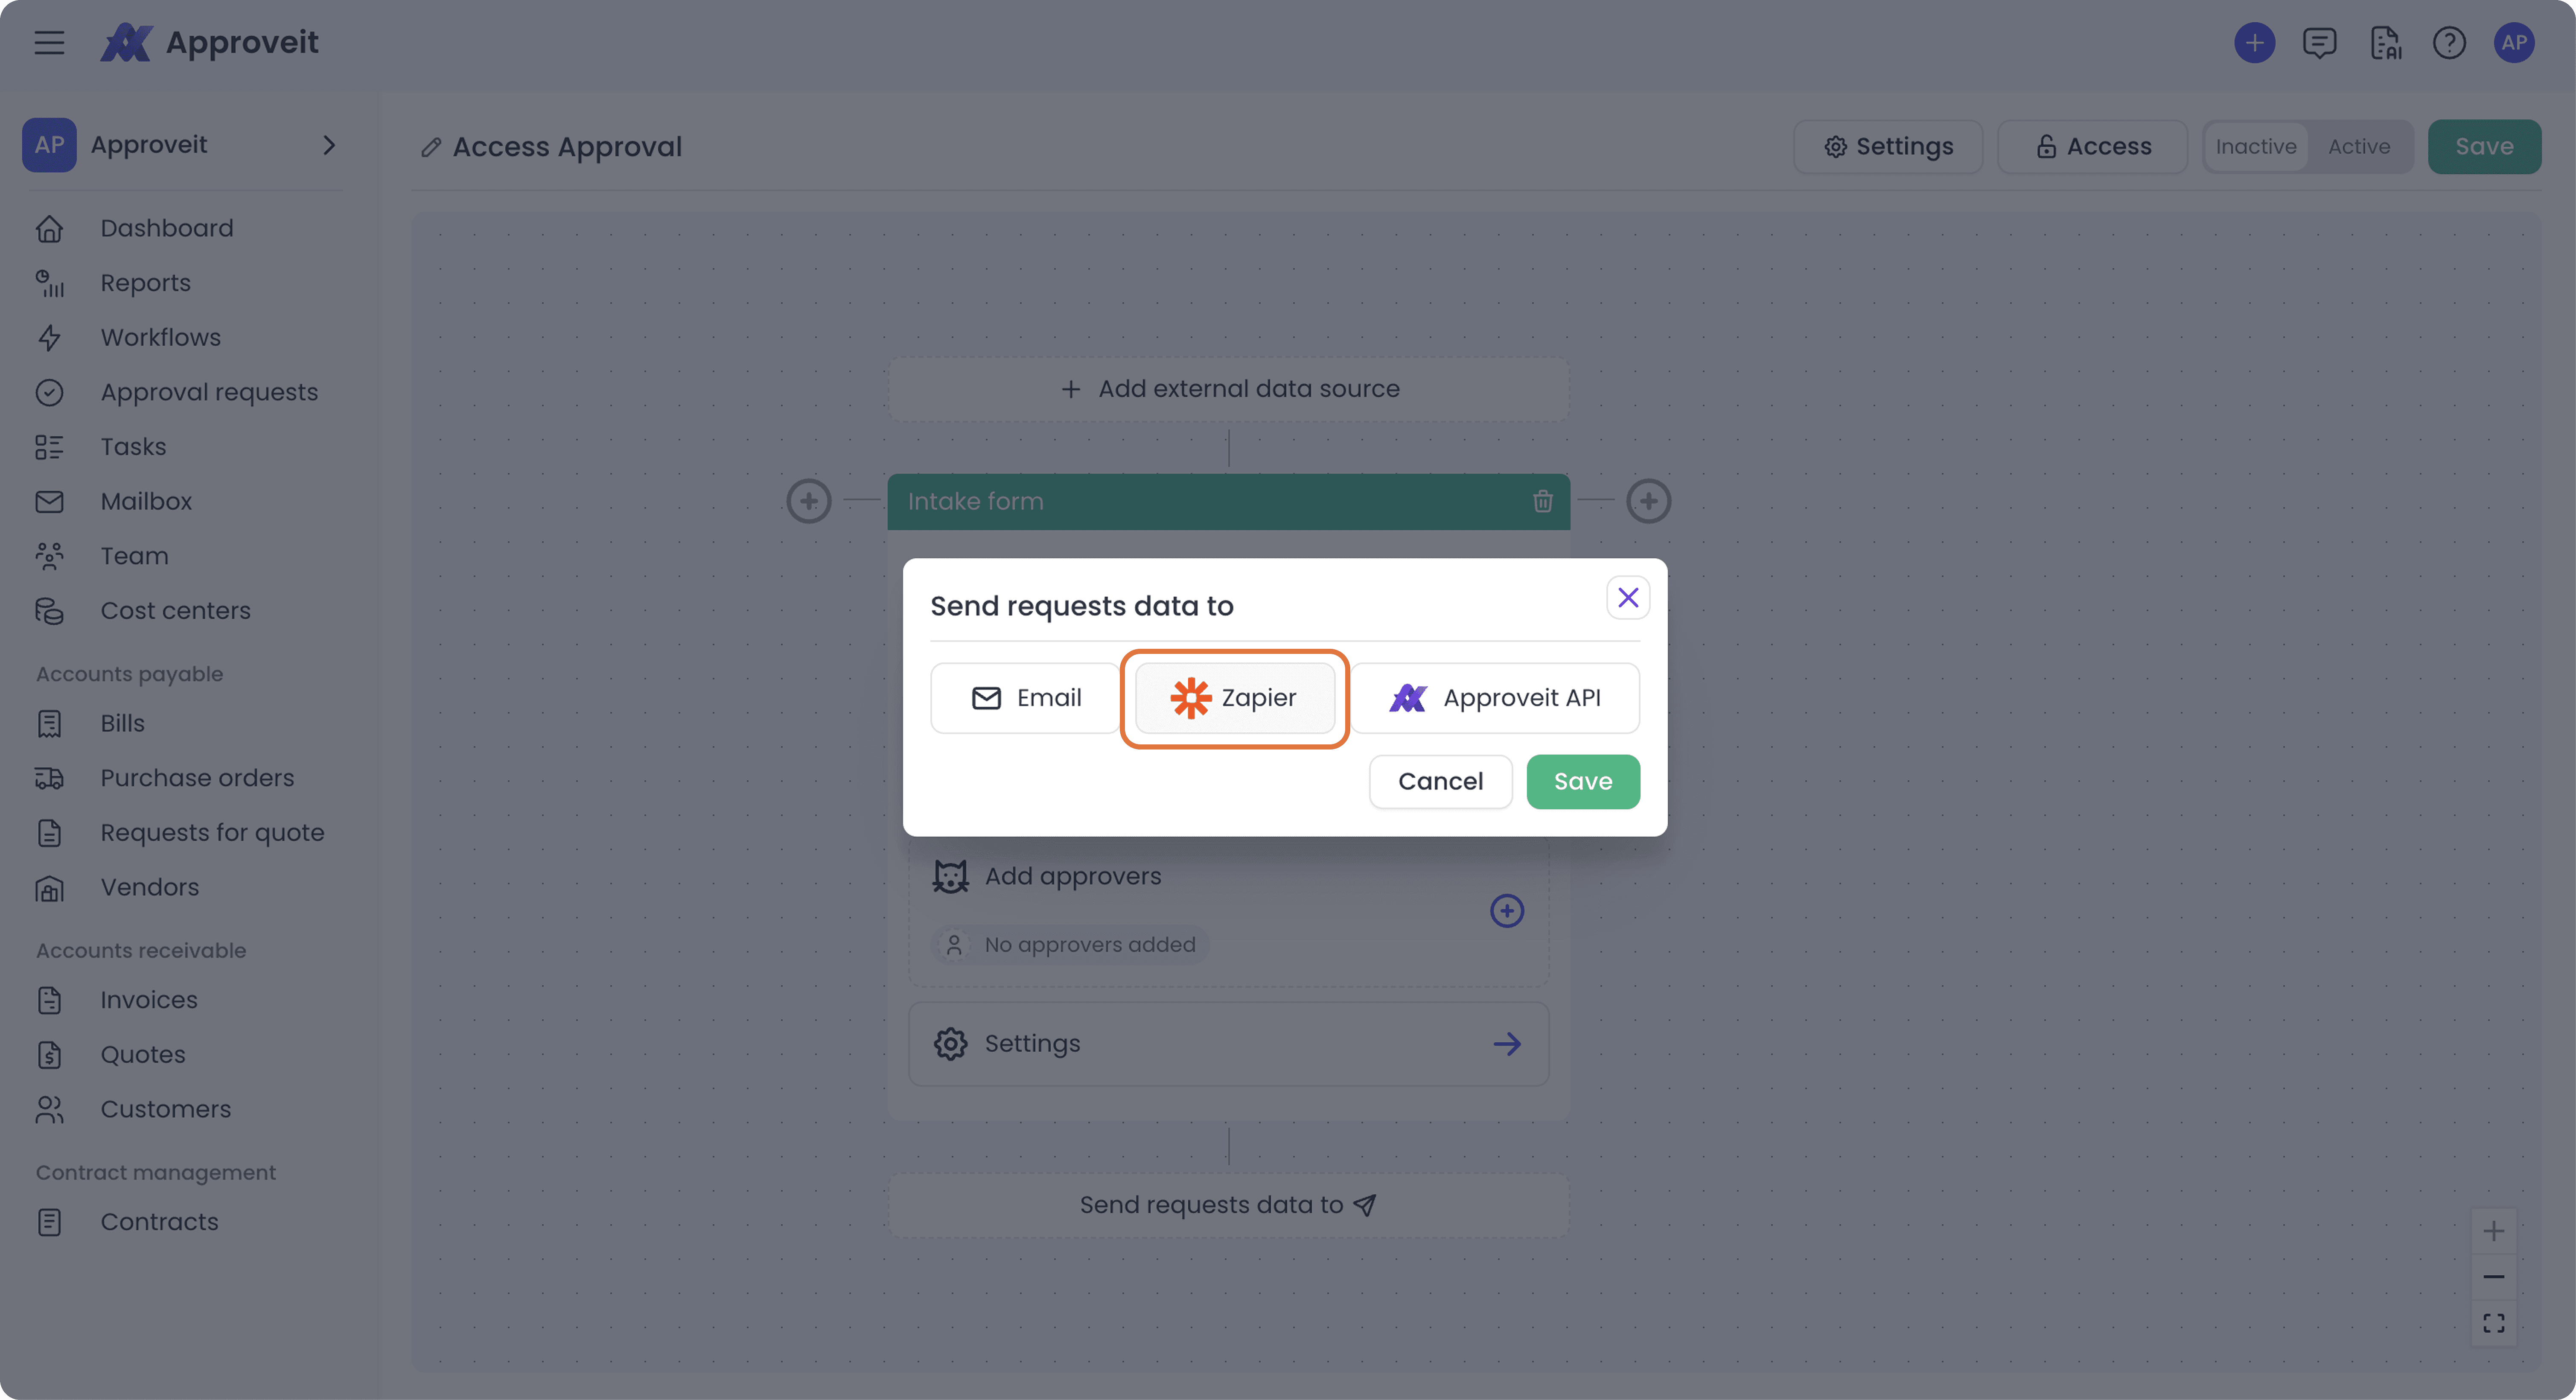
Task: Open step Settings via the arrow icon
Action: click(1507, 1044)
